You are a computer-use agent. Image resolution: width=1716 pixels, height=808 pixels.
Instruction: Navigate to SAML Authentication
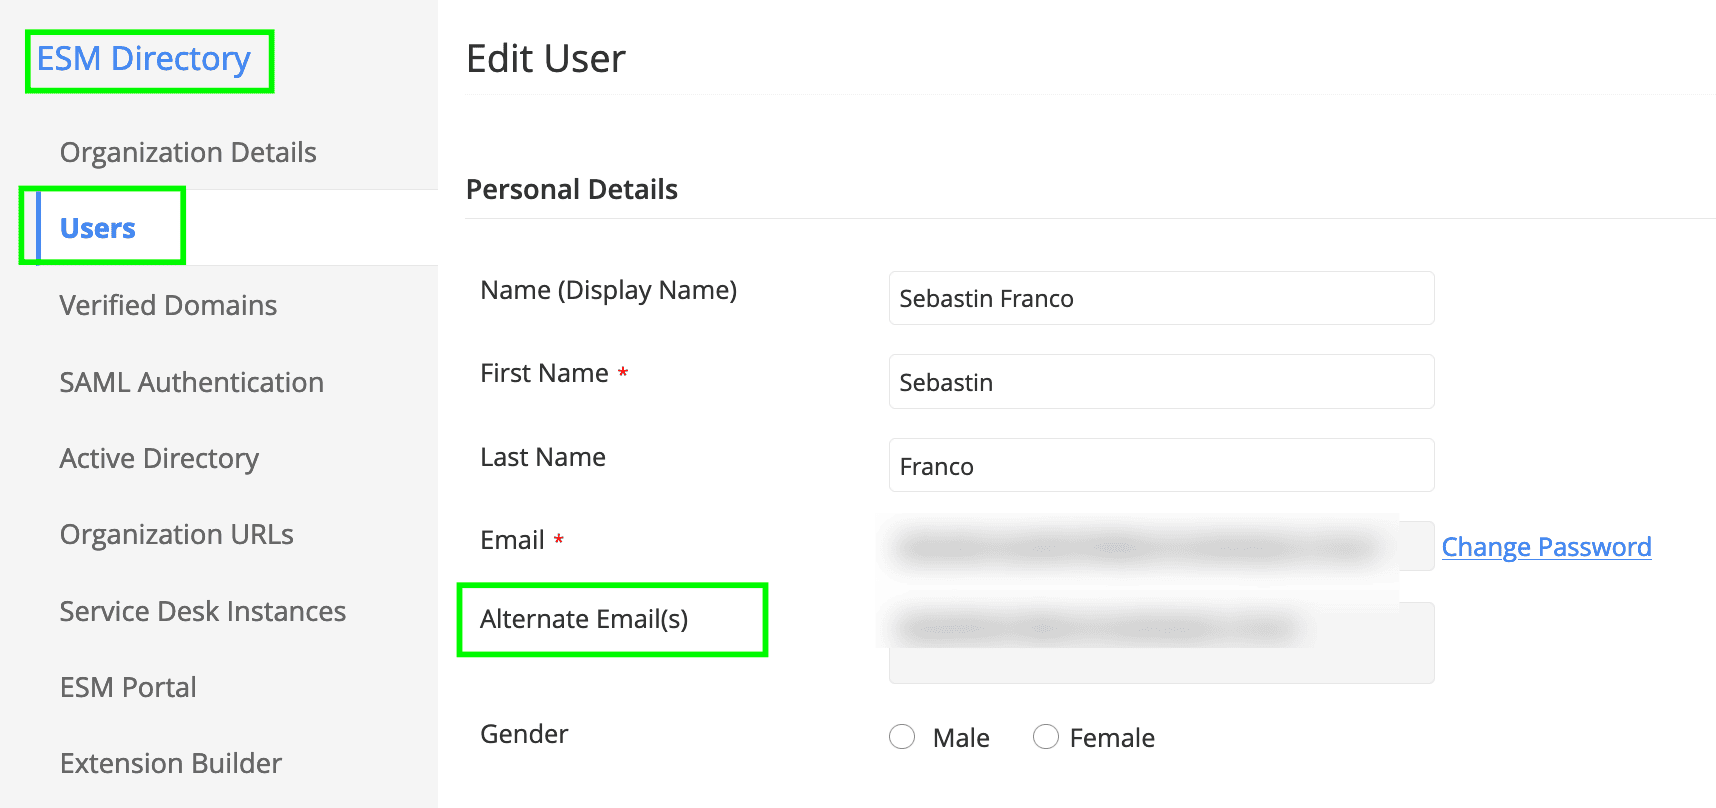pos(192,382)
